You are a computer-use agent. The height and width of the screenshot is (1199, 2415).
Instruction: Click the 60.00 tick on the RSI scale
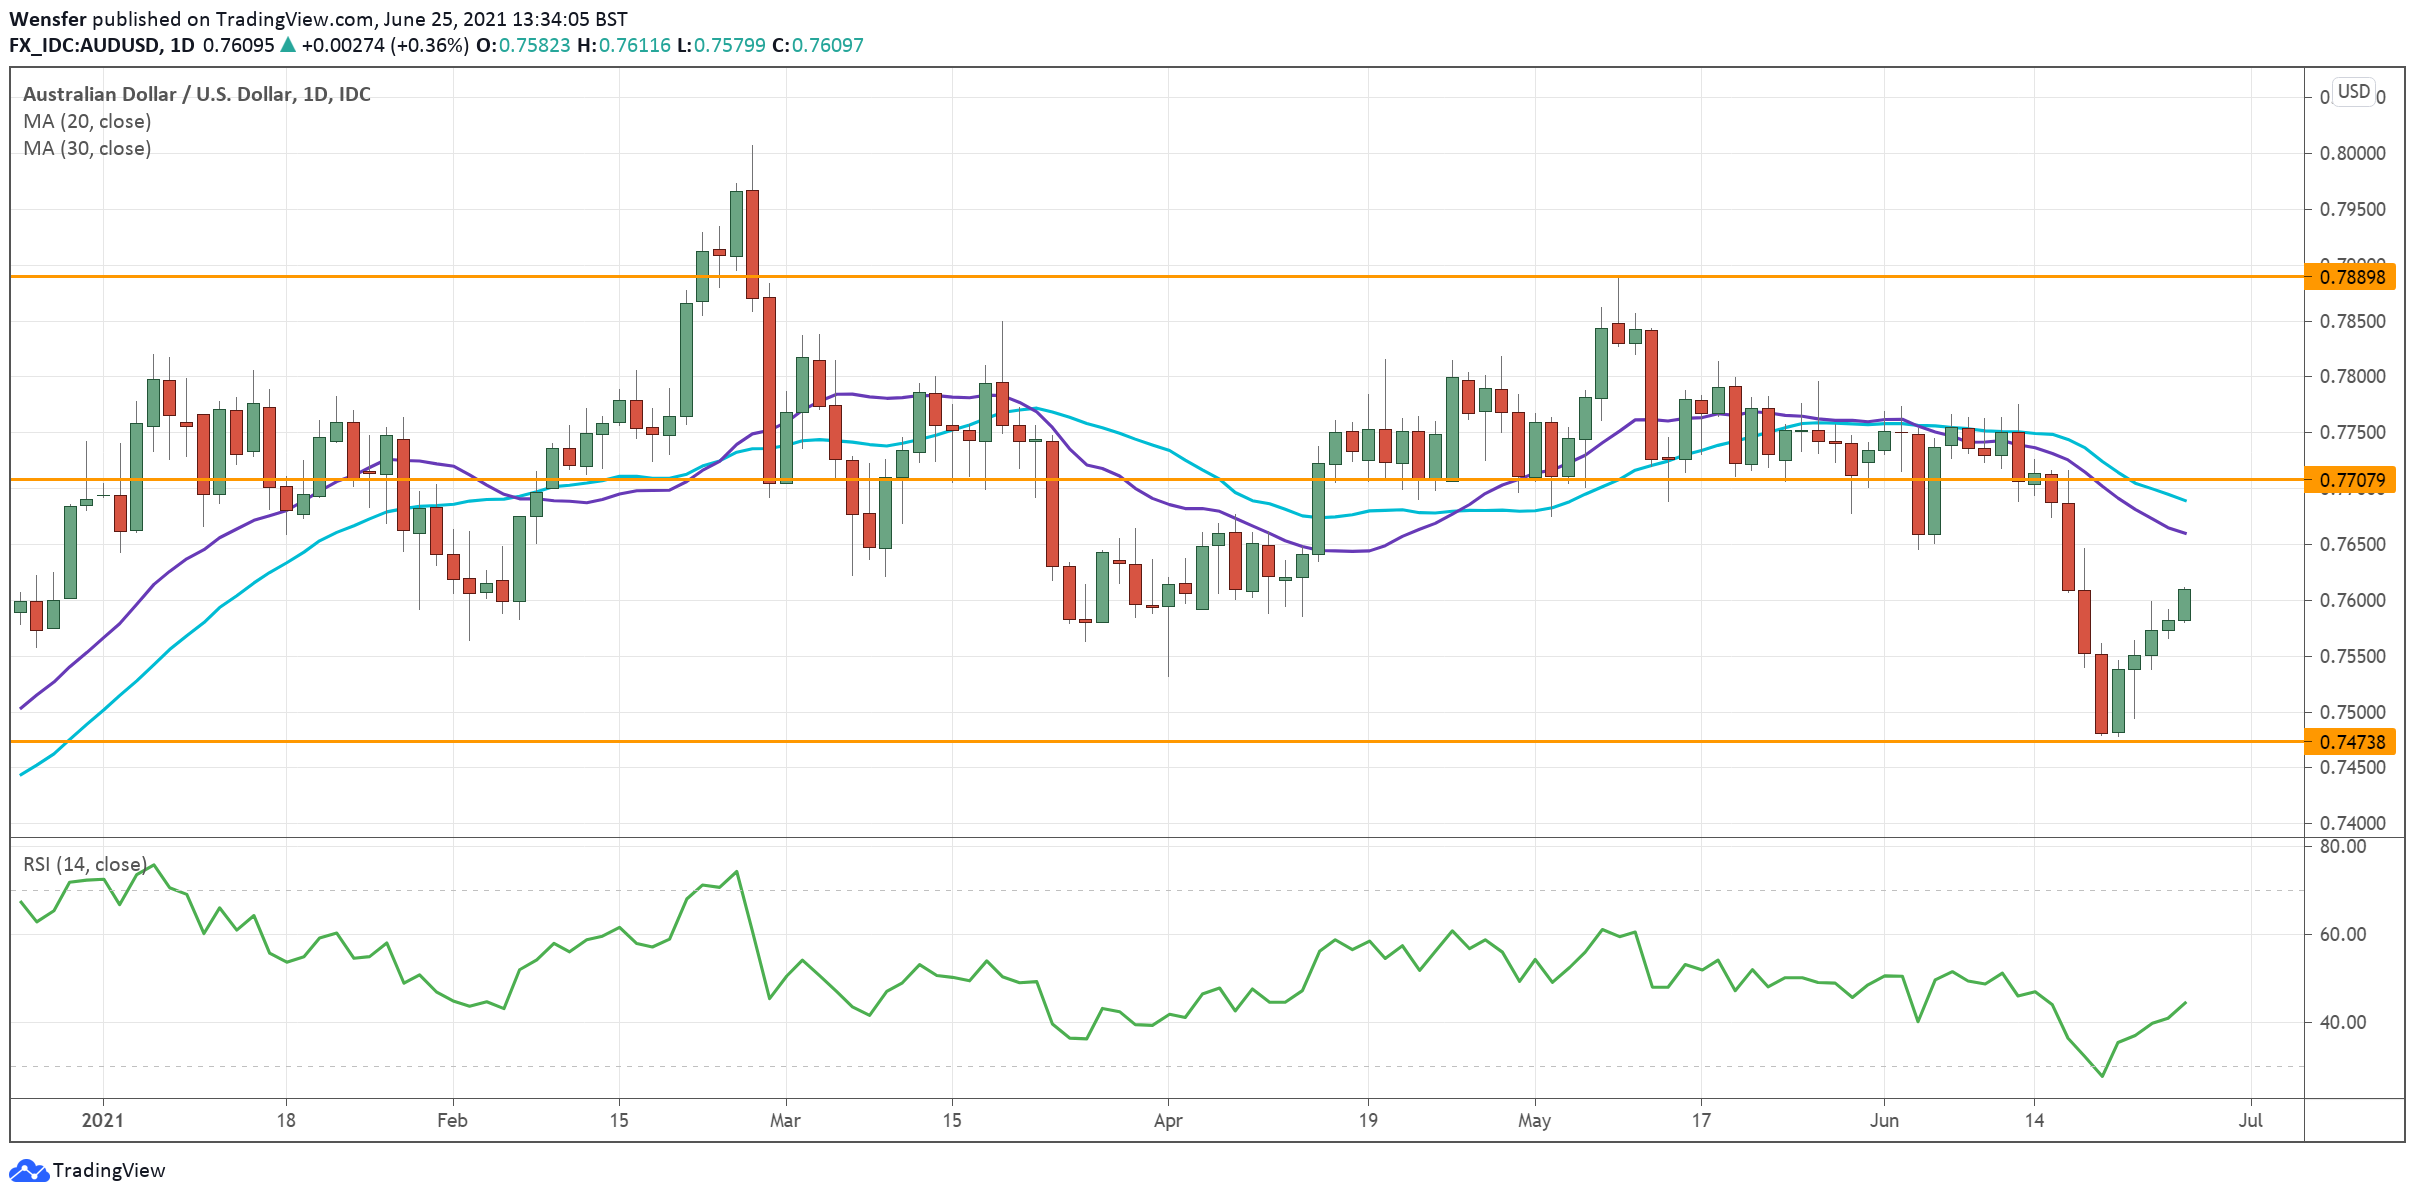point(2342,934)
